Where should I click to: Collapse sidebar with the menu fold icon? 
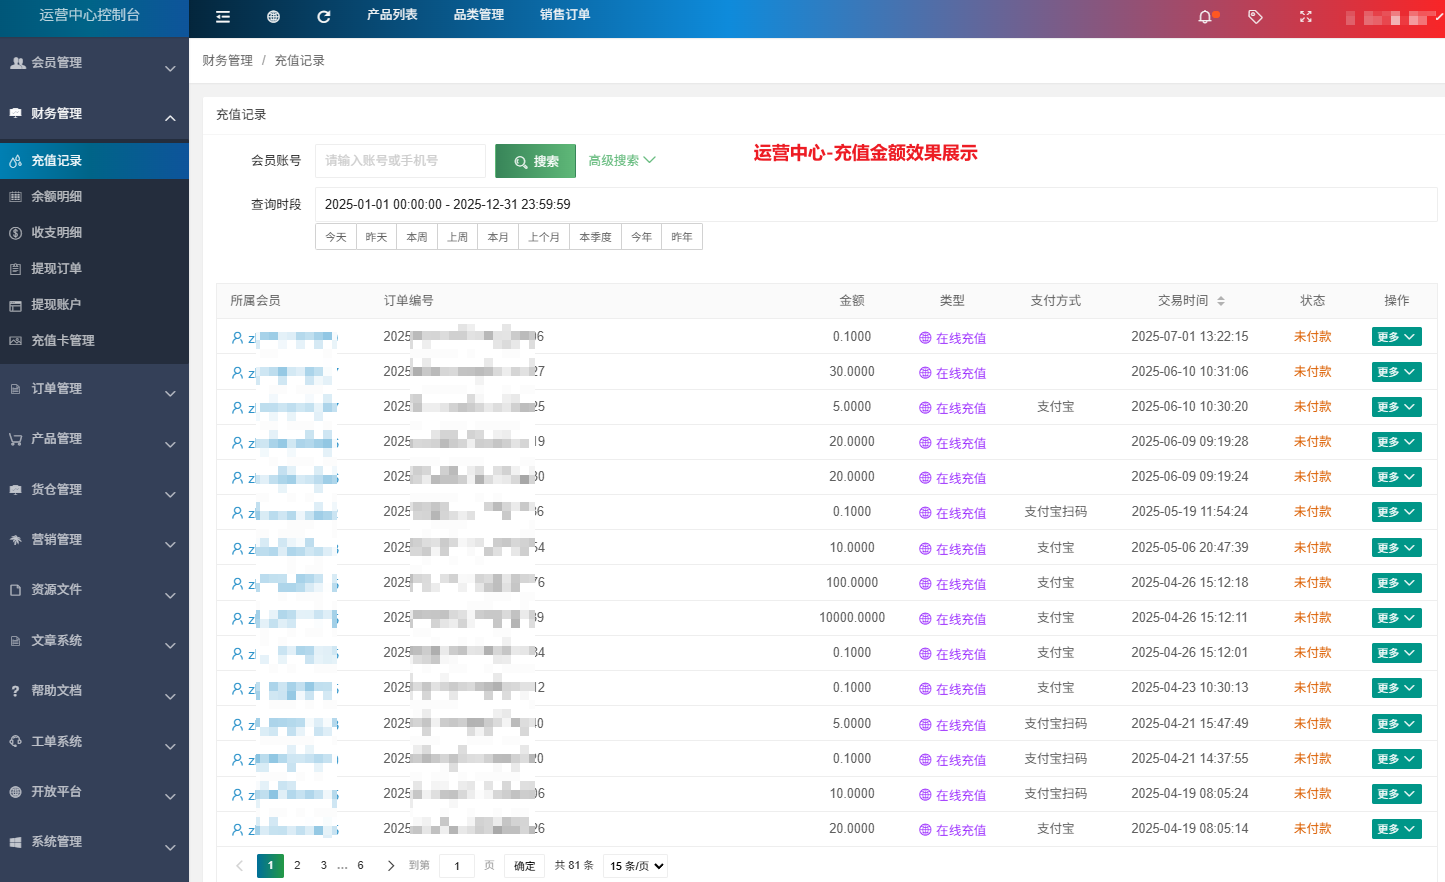click(223, 16)
